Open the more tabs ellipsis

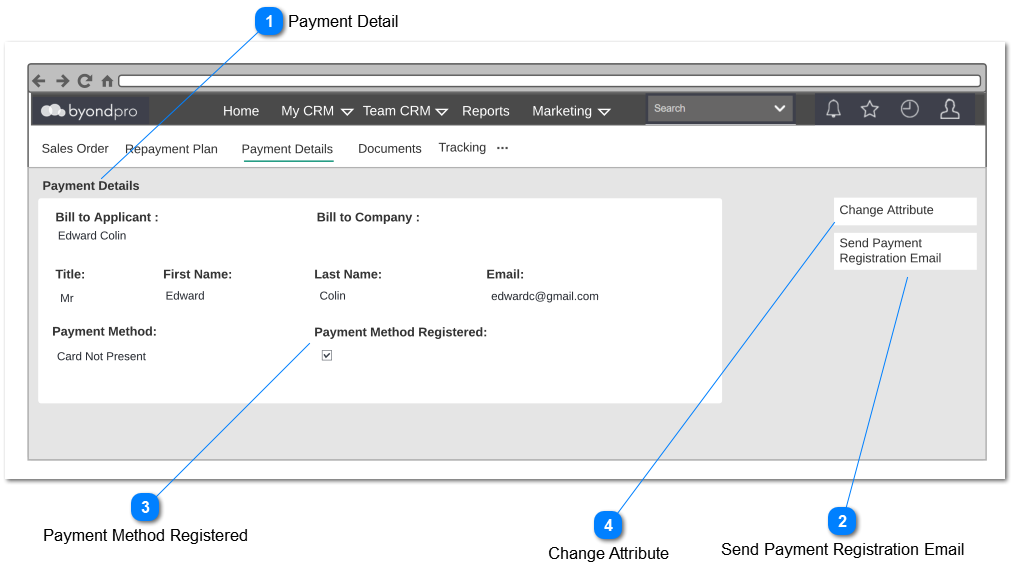pyautogui.click(x=502, y=148)
